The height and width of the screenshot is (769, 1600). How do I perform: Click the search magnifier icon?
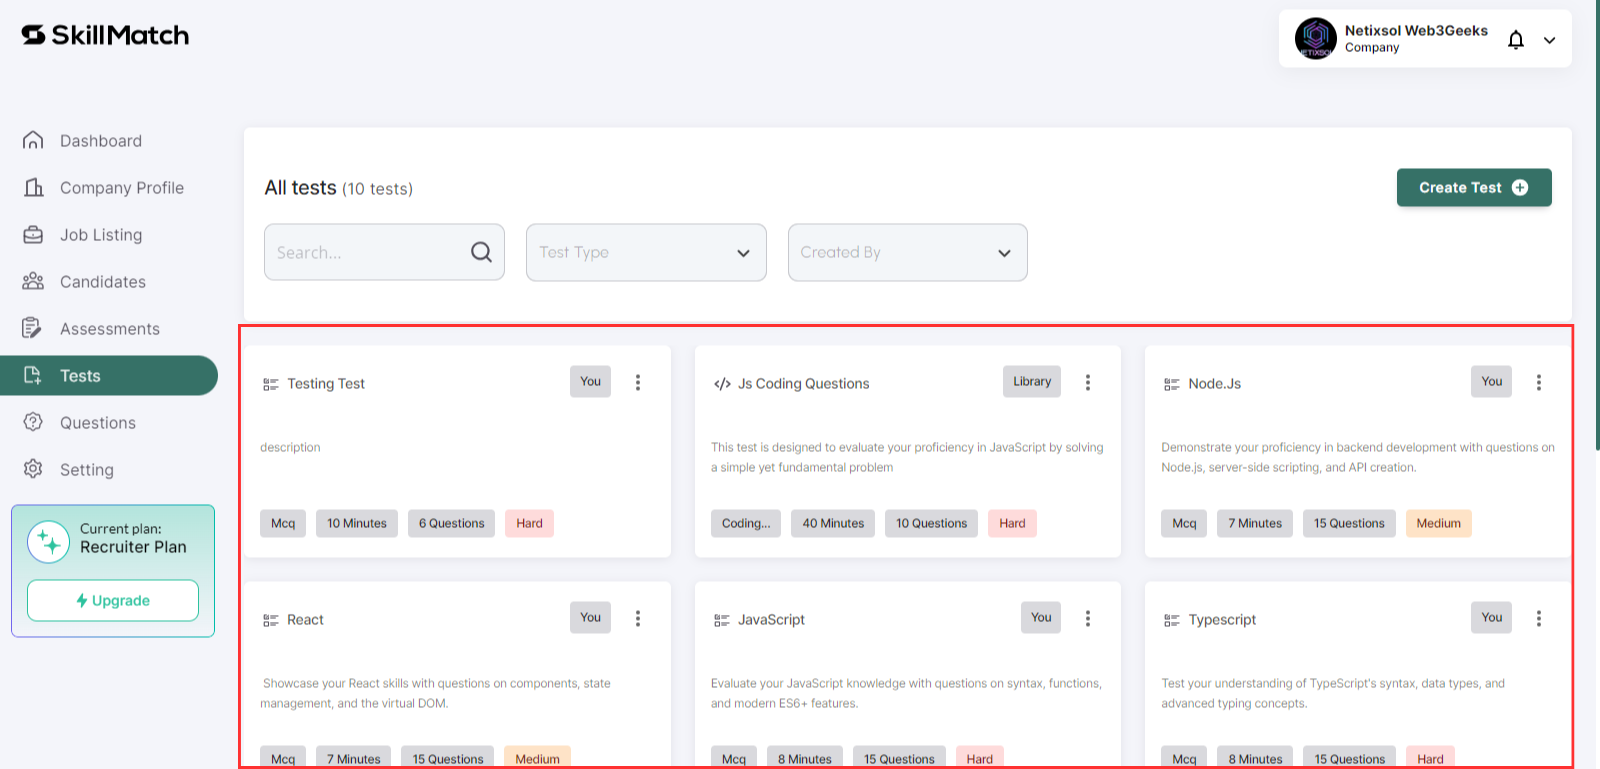(481, 252)
